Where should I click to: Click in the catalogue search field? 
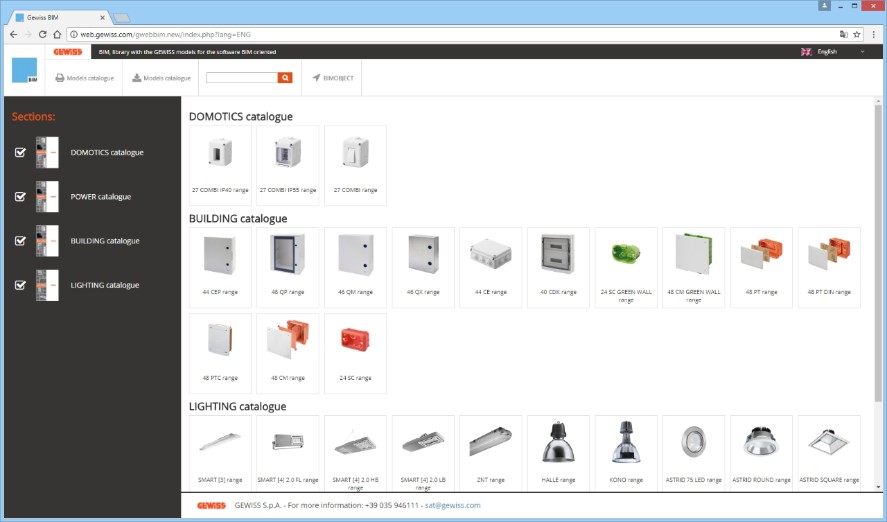(242, 77)
